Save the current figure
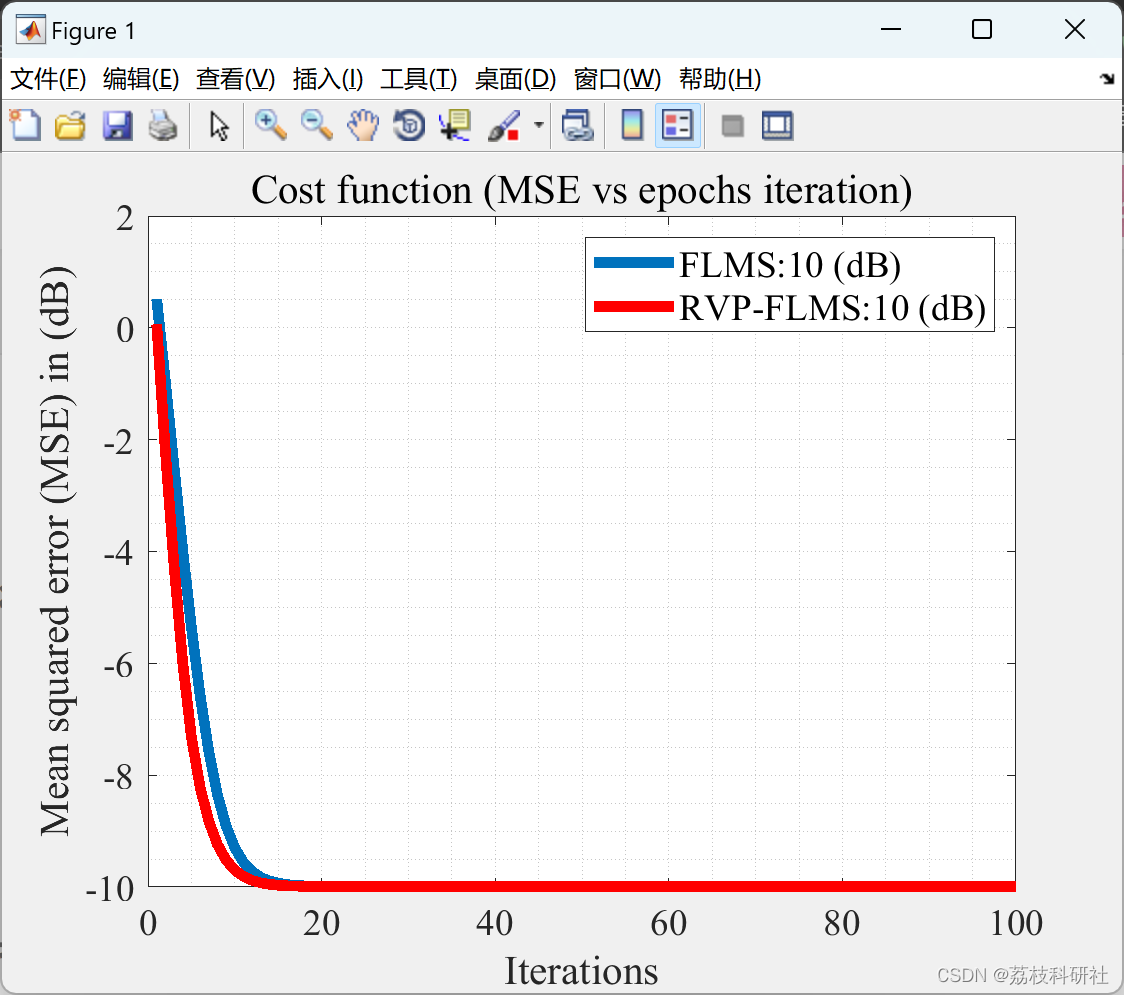Screen dimensions: 1124x995 pyautogui.click(x=117, y=125)
